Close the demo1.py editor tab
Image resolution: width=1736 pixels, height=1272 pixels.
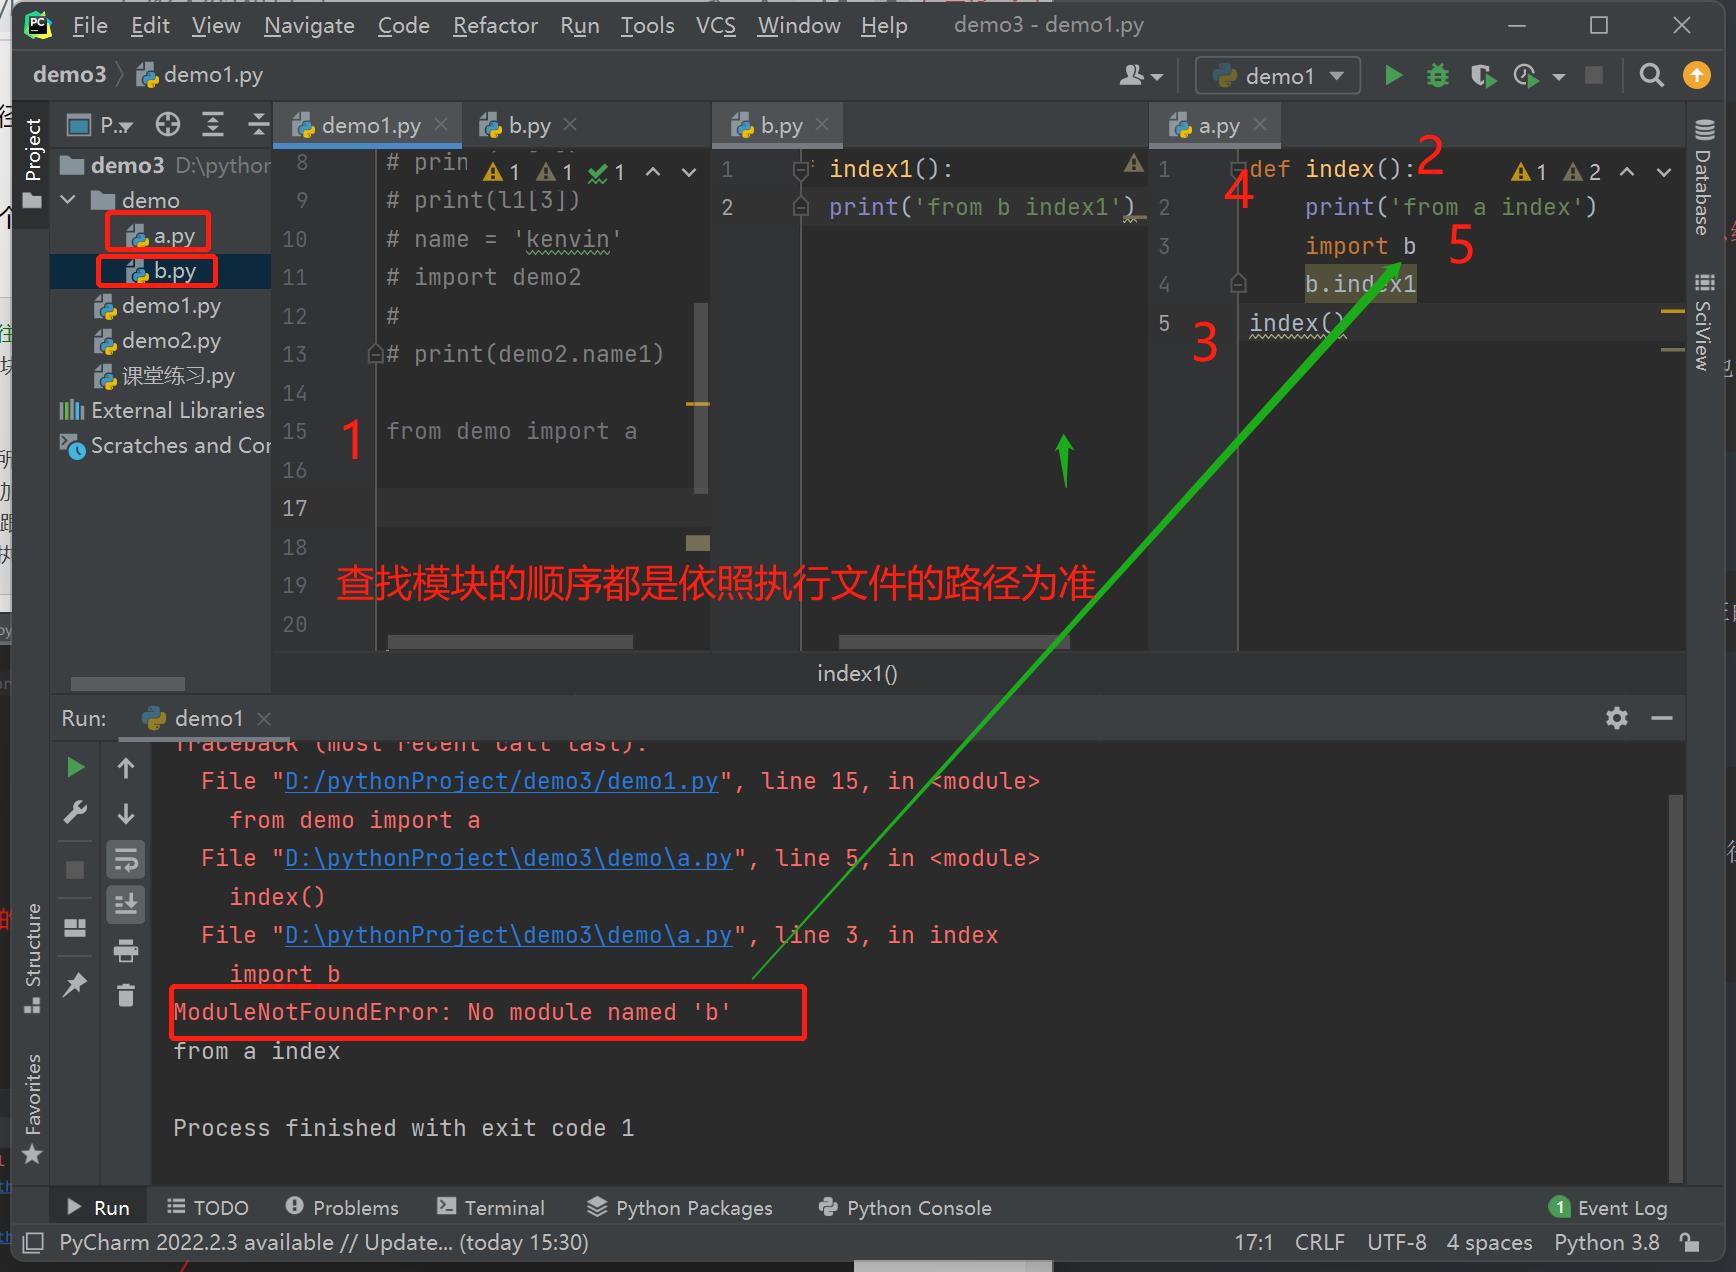(441, 125)
